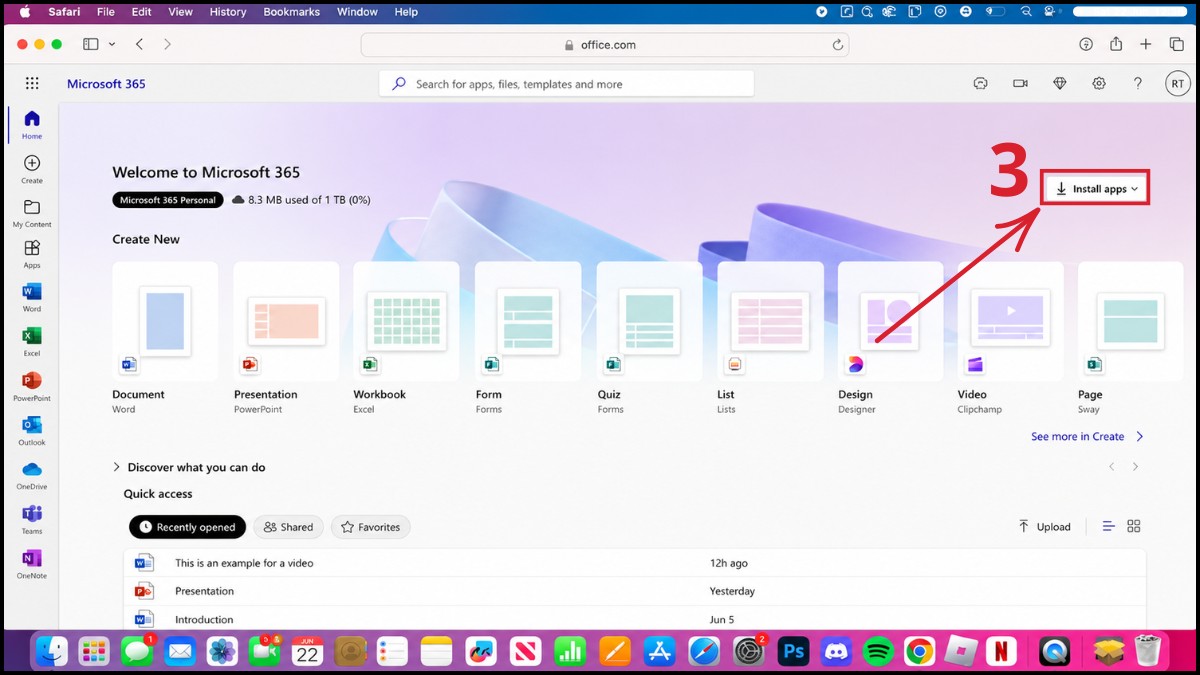
Task: Open the Microsoft 365 app launcher grid
Action: pyautogui.click(x=32, y=84)
